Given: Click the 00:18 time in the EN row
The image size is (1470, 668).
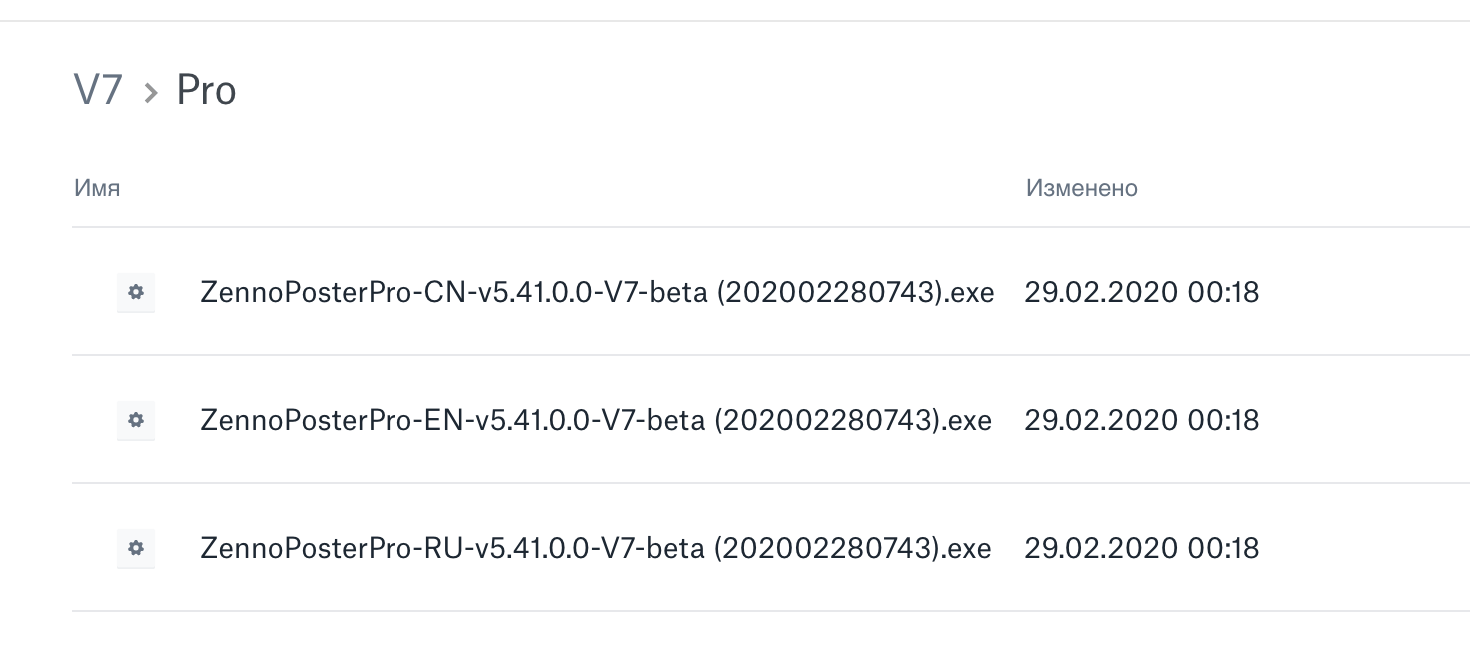Looking at the screenshot, I should pyautogui.click(x=1223, y=421).
